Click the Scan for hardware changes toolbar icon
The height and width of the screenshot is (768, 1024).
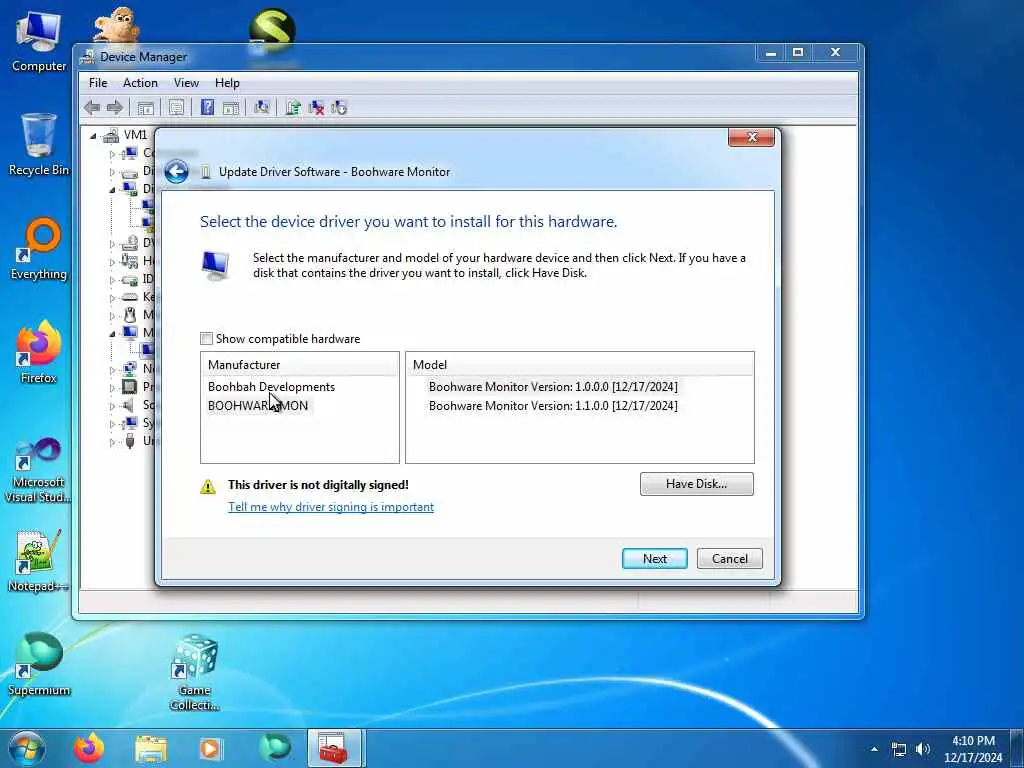262,108
